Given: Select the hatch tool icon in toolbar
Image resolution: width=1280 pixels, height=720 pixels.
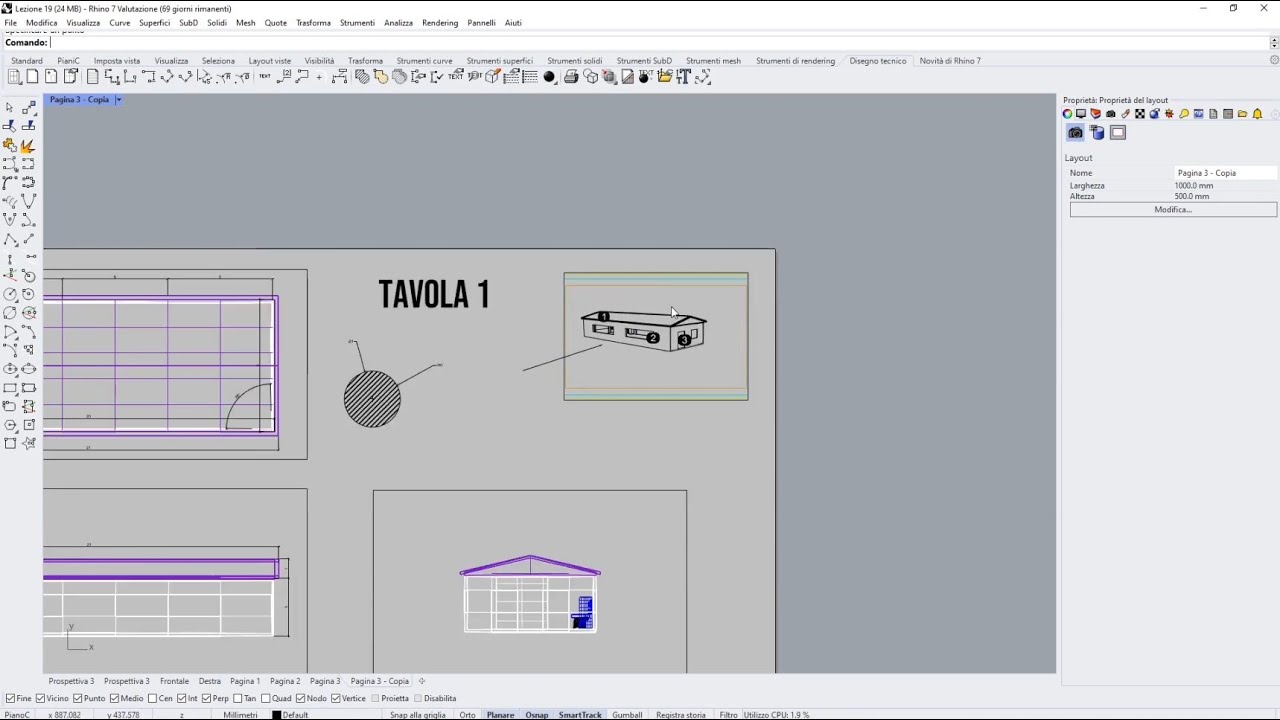Looking at the screenshot, I should (x=362, y=77).
